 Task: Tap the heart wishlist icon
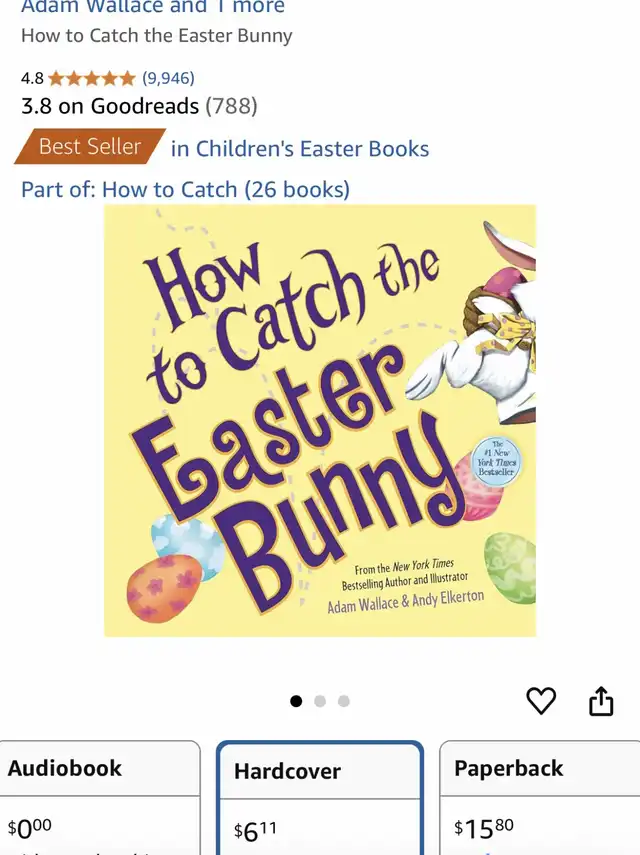pos(541,701)
